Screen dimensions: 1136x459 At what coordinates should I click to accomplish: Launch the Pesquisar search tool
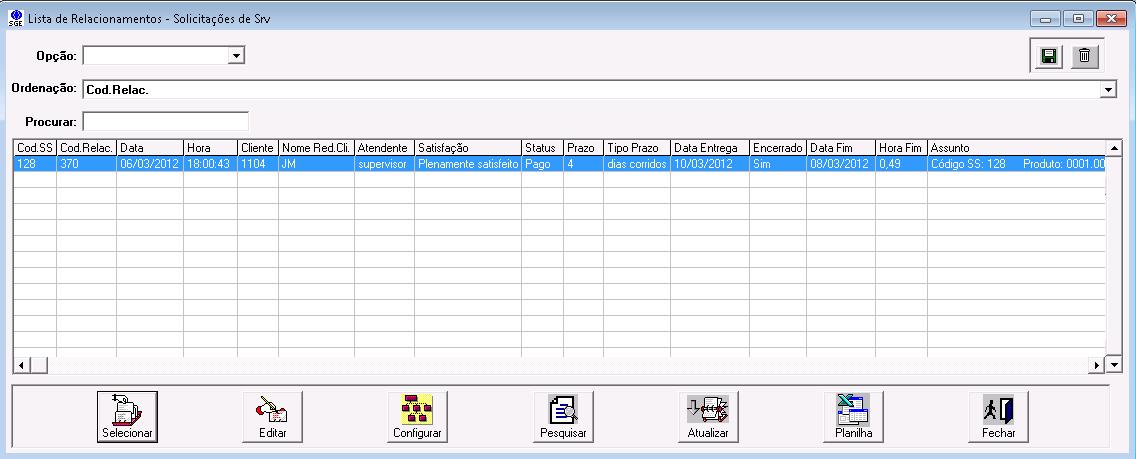point(563,416)
